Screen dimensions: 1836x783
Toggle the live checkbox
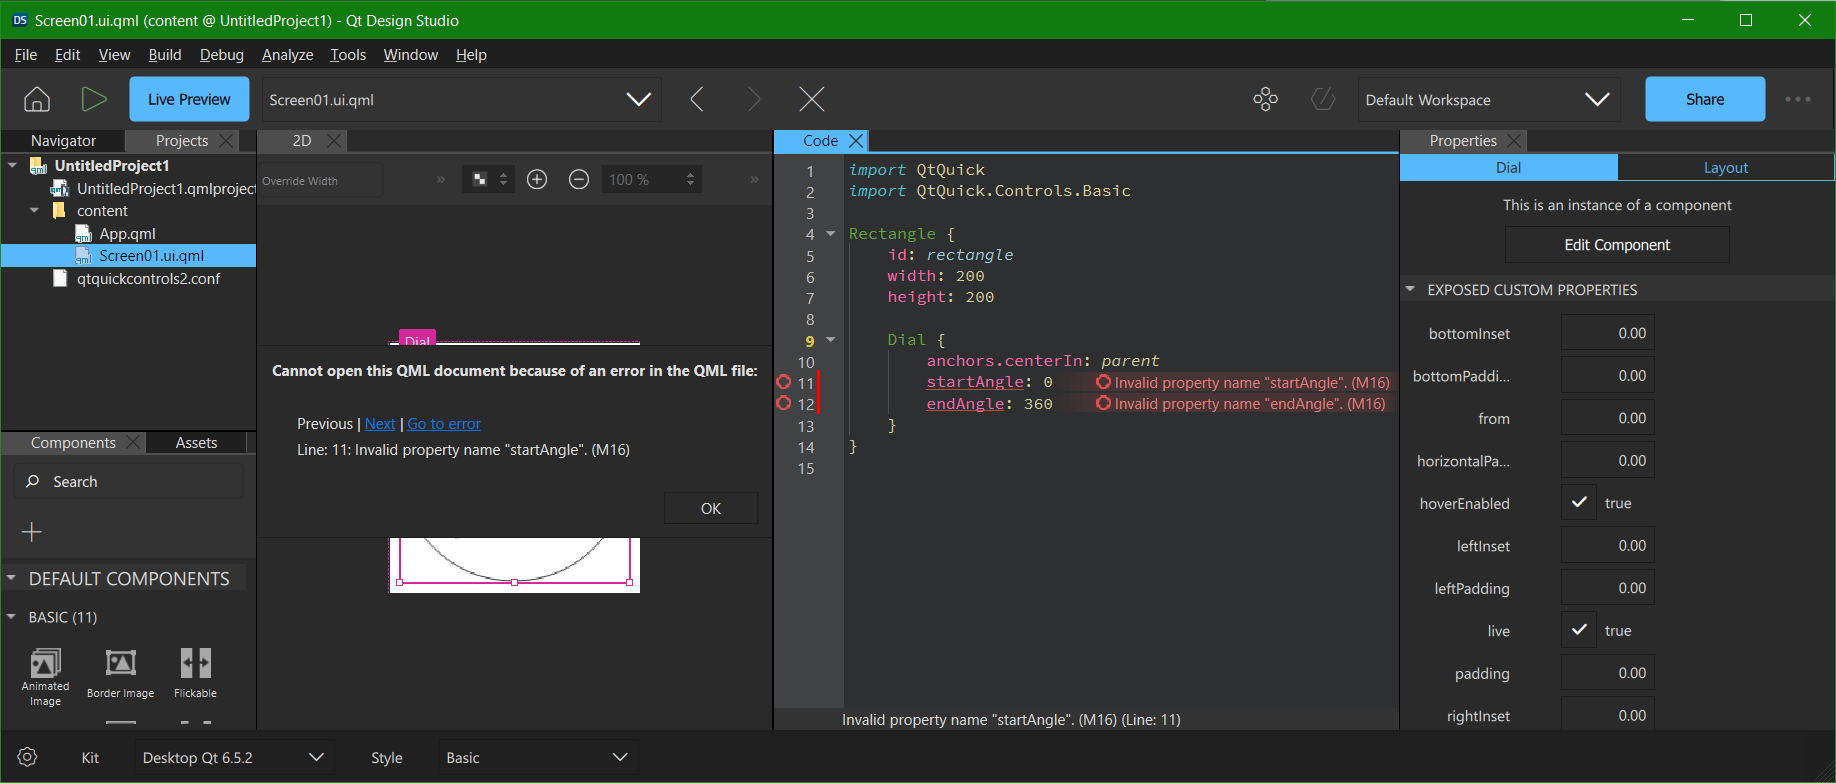click(x=1579, y=630)
